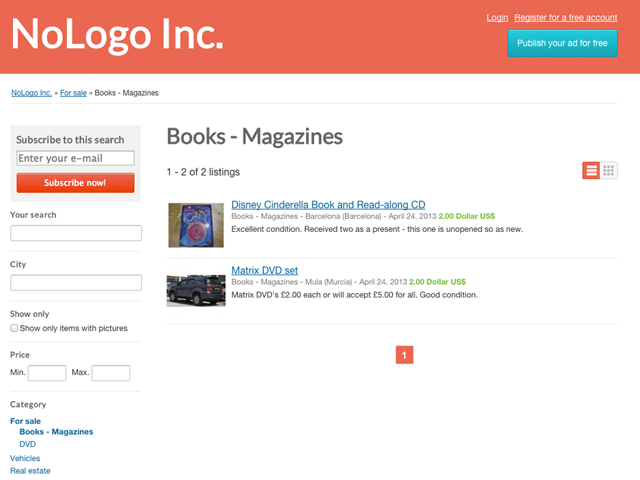Focus the City input field

click(x=75, y=283)
